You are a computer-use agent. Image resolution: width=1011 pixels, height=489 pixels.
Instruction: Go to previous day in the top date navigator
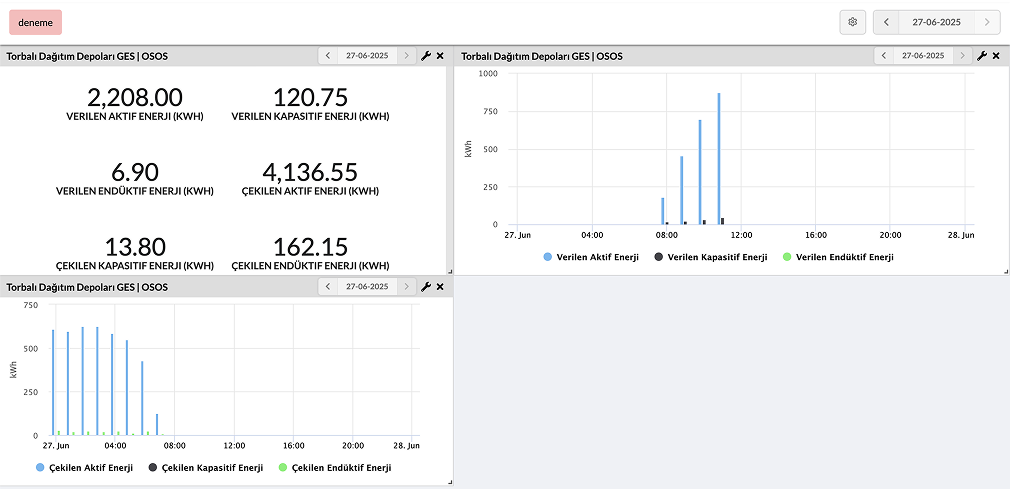[886, 22]
